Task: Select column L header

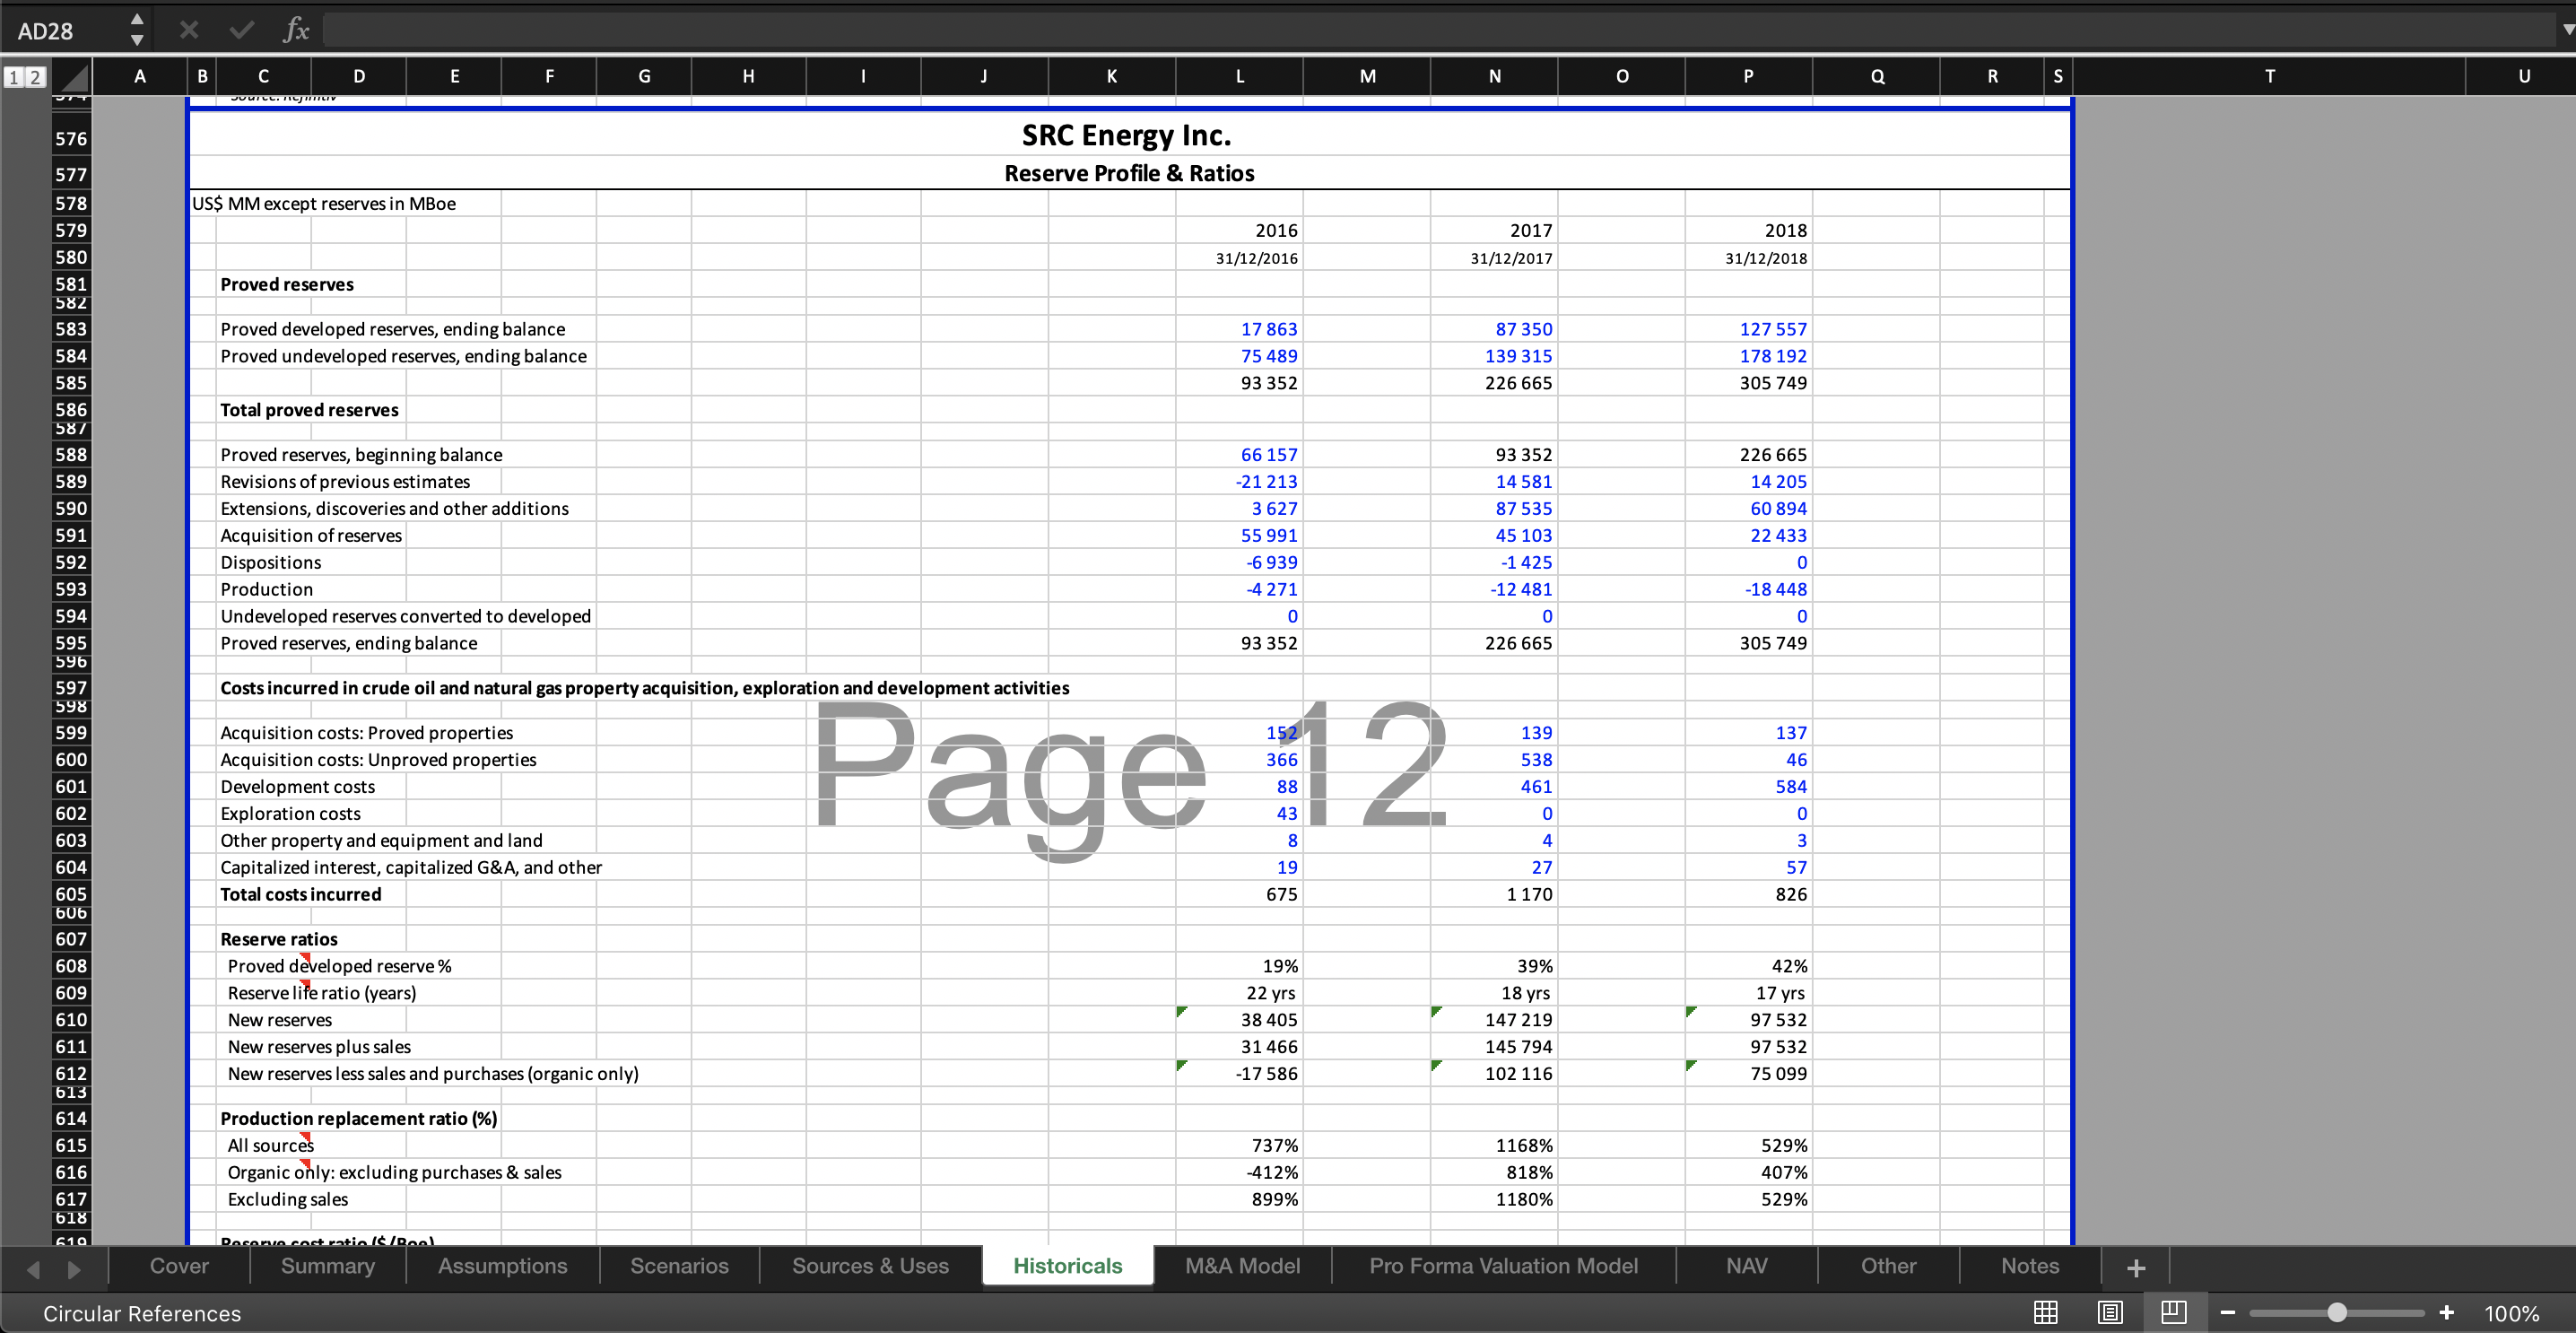Action: pyautogui.click(x=1239, y=76)
